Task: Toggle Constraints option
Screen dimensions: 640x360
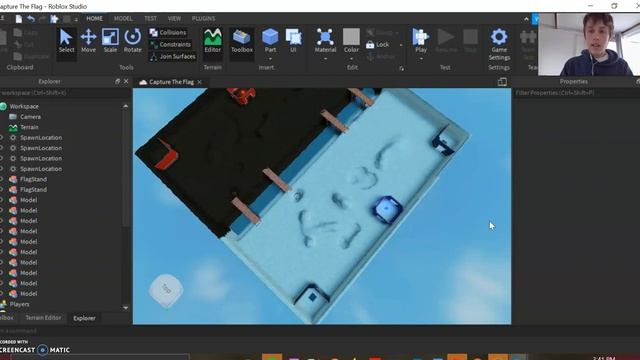Action: pos(170,44)
